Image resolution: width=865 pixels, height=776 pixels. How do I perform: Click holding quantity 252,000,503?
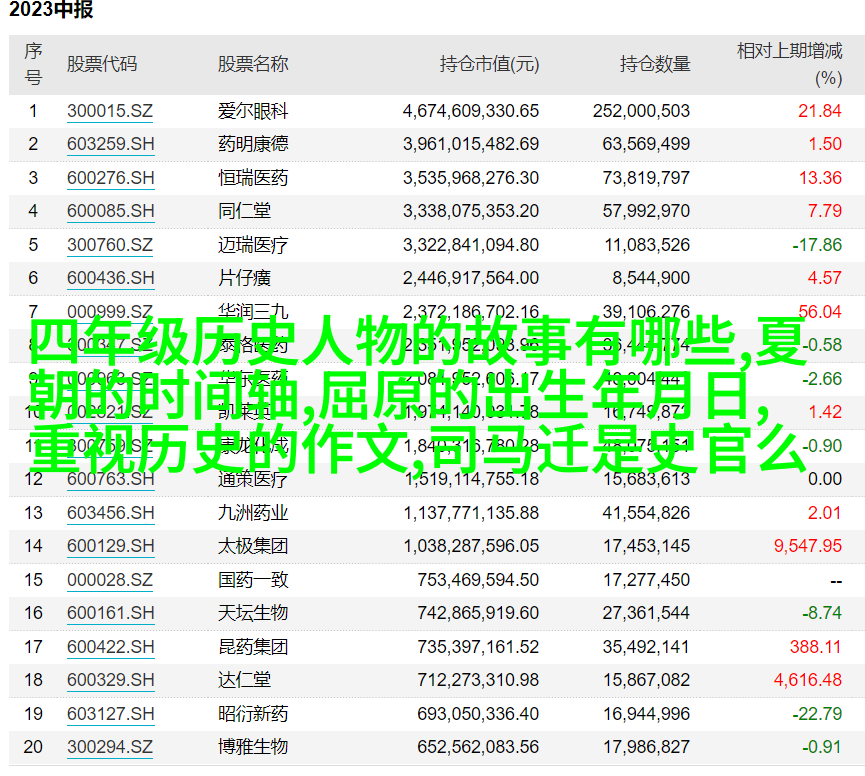(x=642, y=111)
